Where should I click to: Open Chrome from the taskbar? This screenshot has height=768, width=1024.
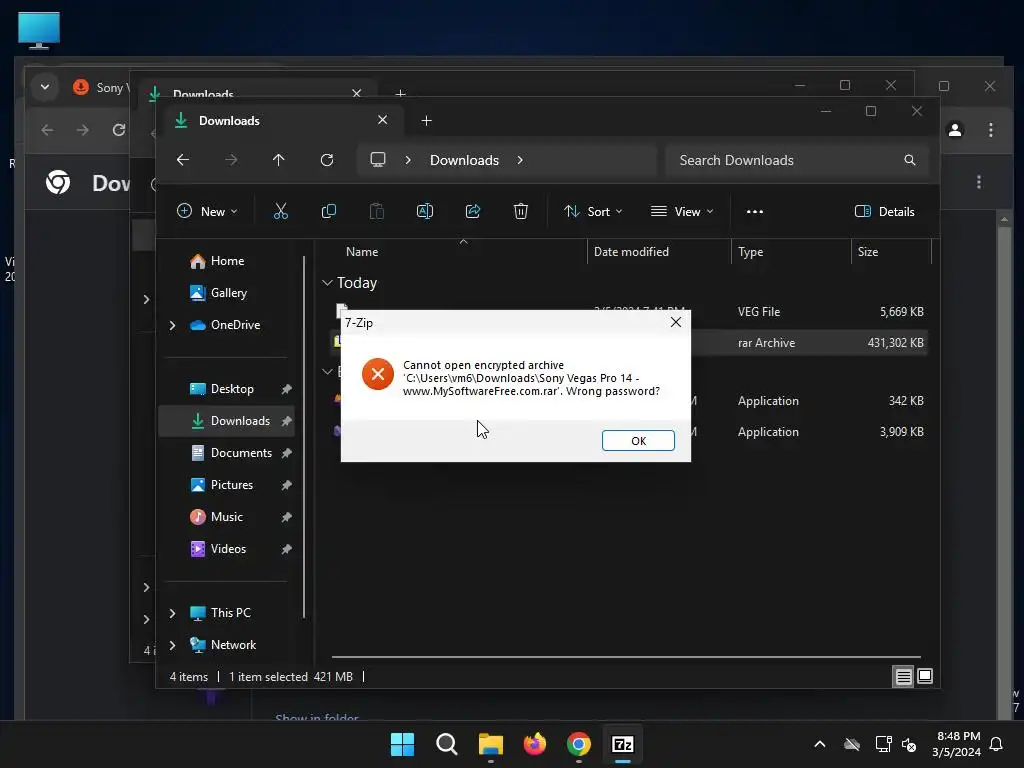click(x=579, y=744)
